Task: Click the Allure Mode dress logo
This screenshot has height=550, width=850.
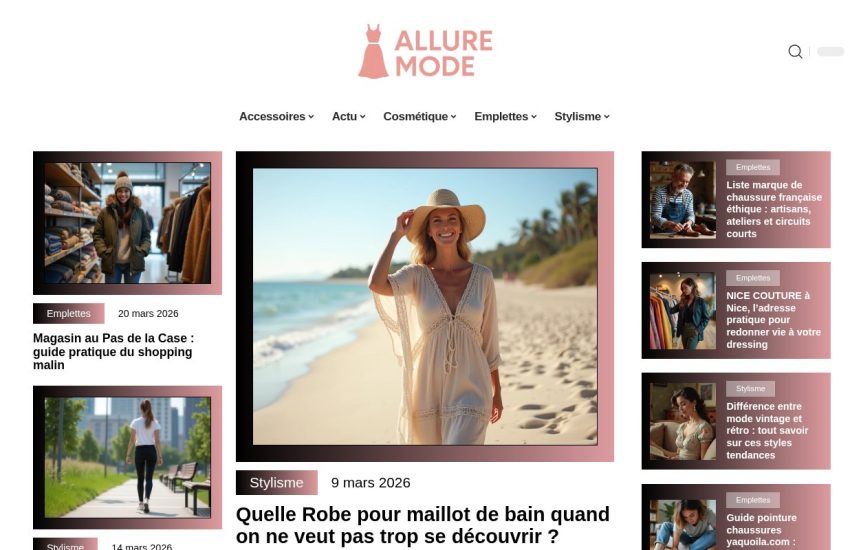Action: [425, 51]
